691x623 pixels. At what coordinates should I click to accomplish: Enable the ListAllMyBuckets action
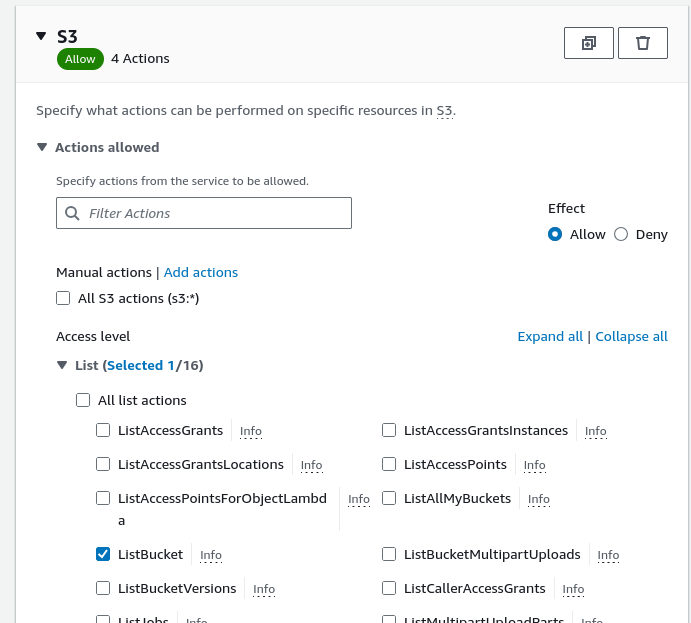click(x=389, y=498)
